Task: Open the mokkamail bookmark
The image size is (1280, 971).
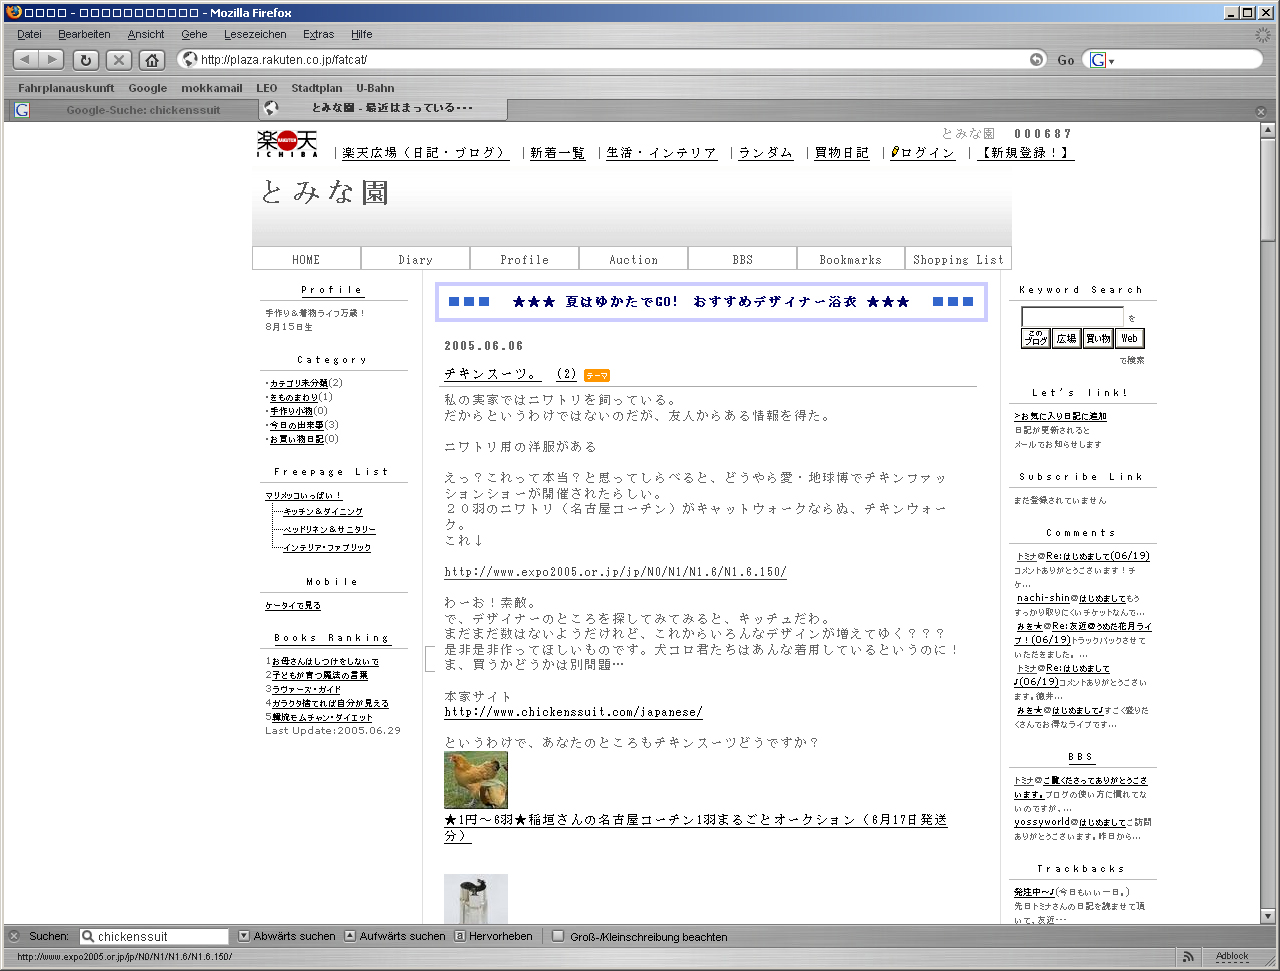Action: (x=212, y=88)
